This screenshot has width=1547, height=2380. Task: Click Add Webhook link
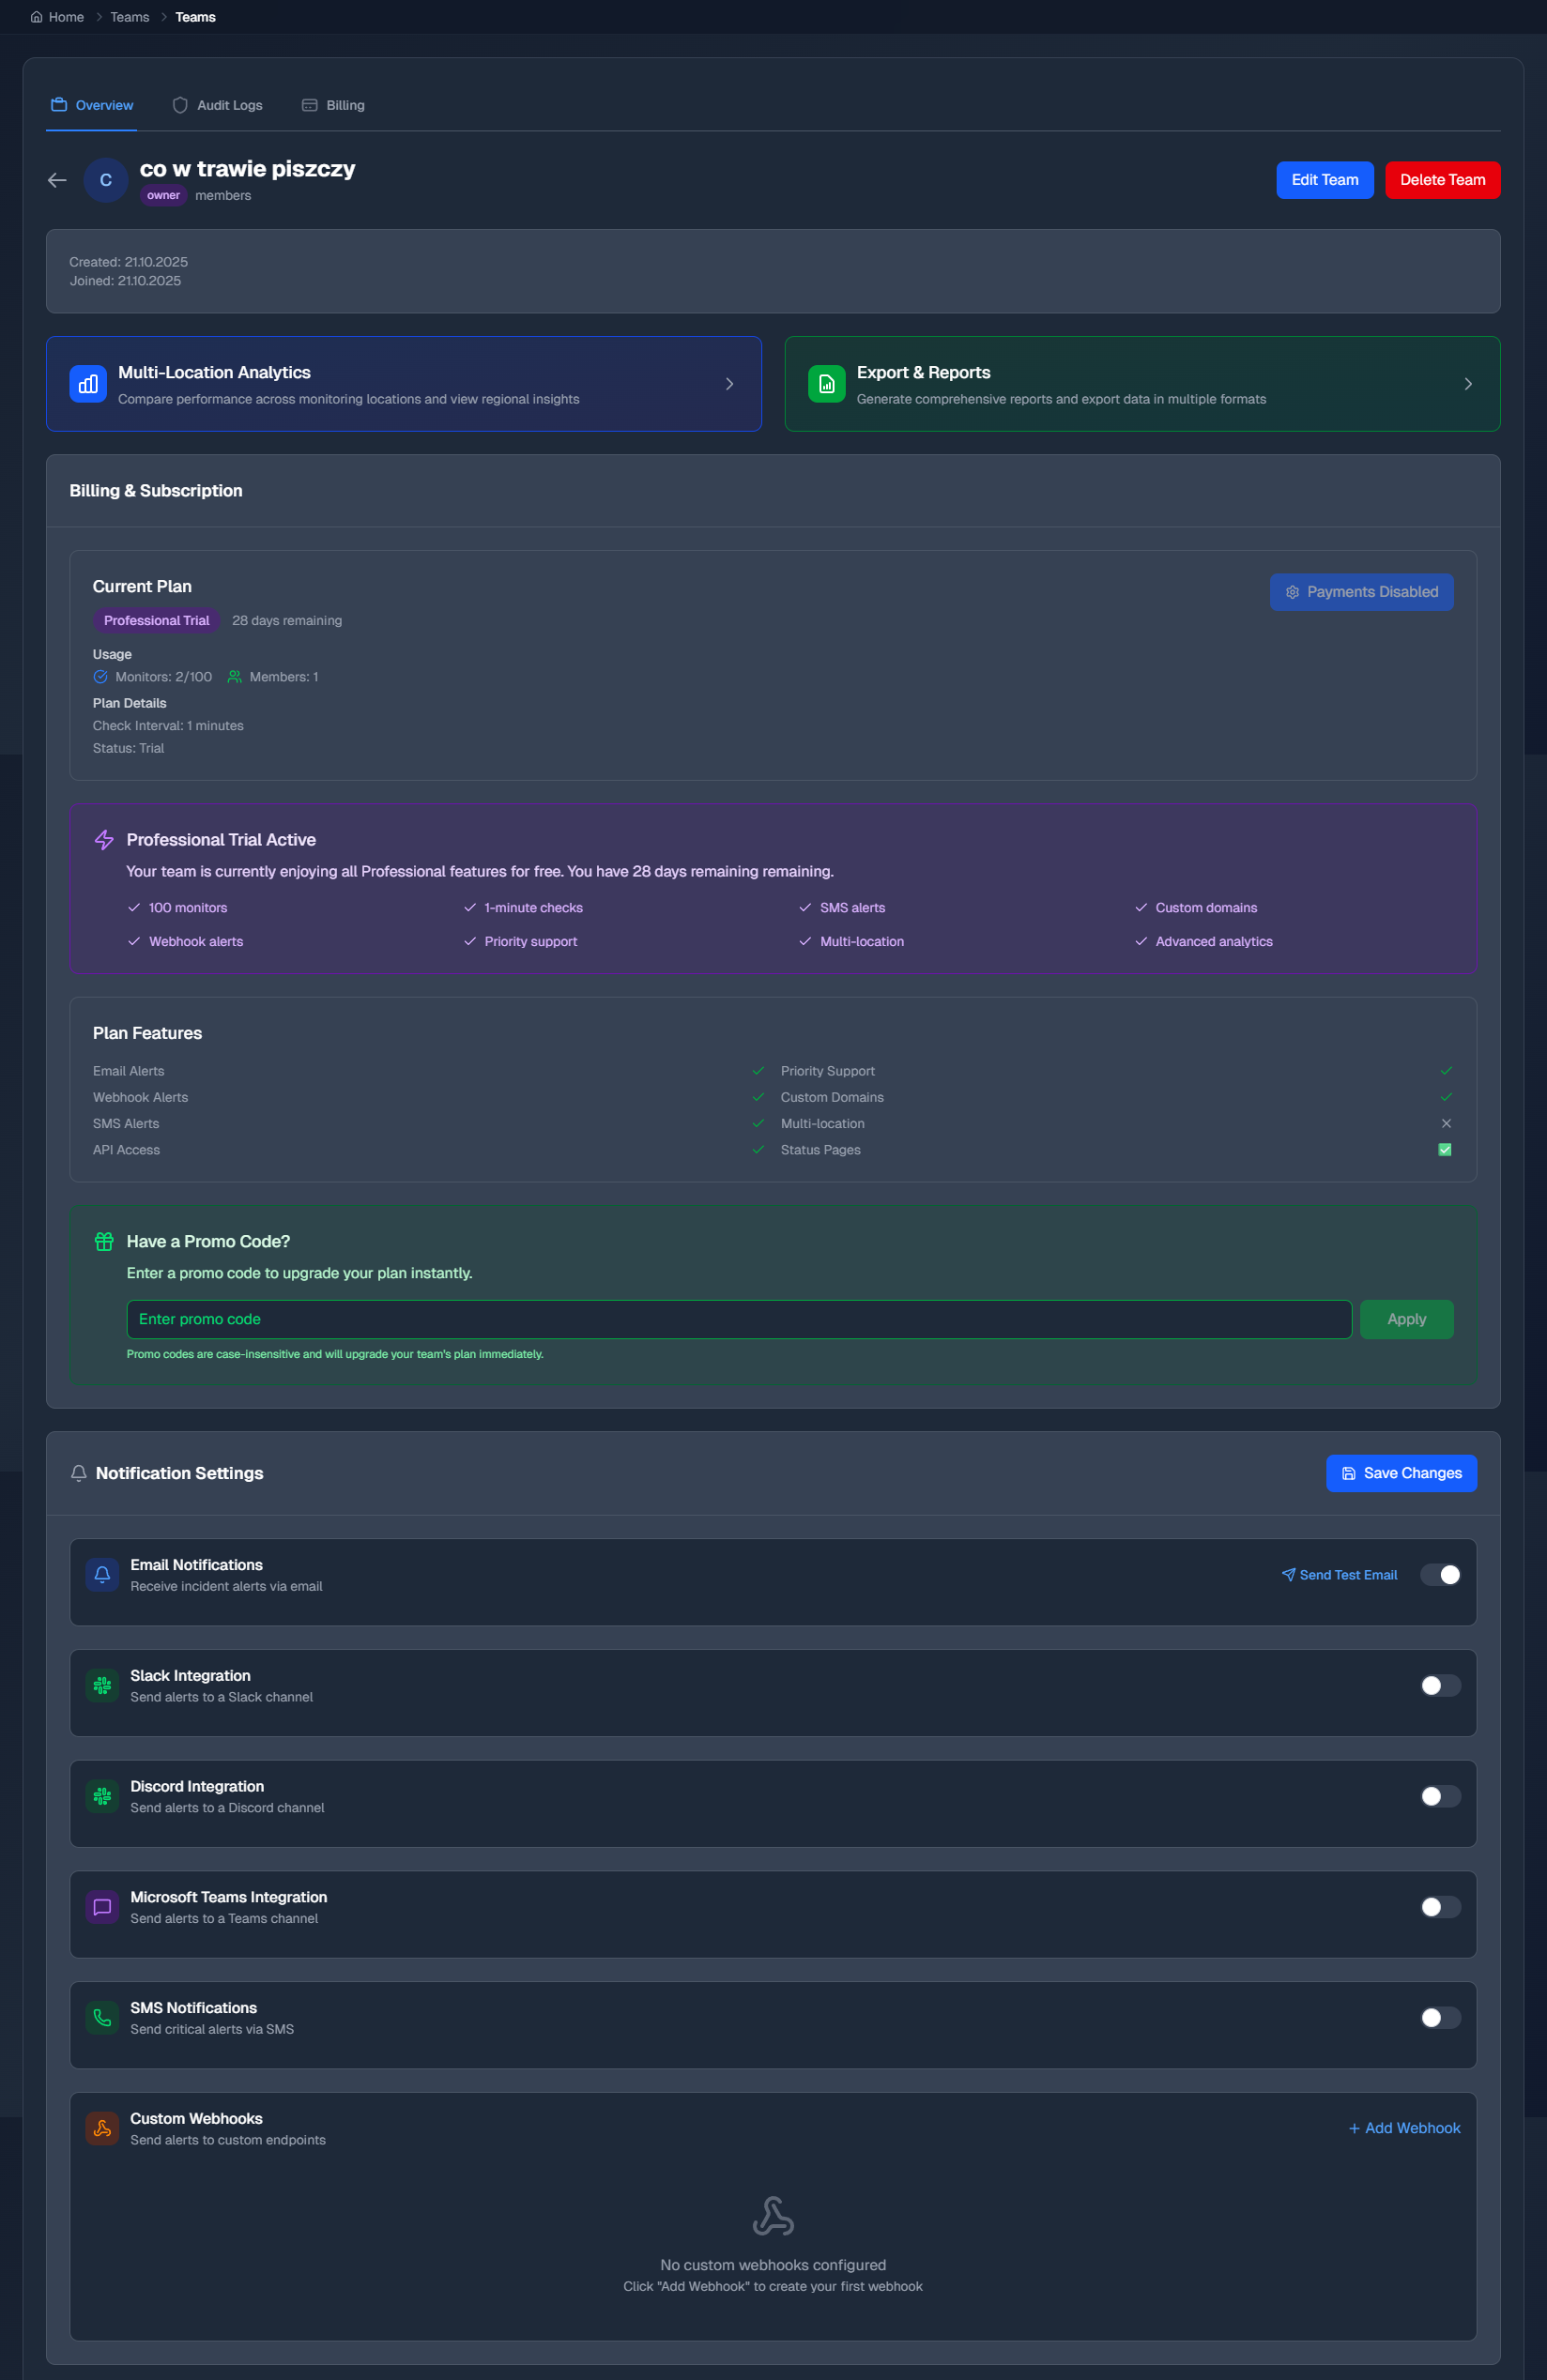1404,2128
